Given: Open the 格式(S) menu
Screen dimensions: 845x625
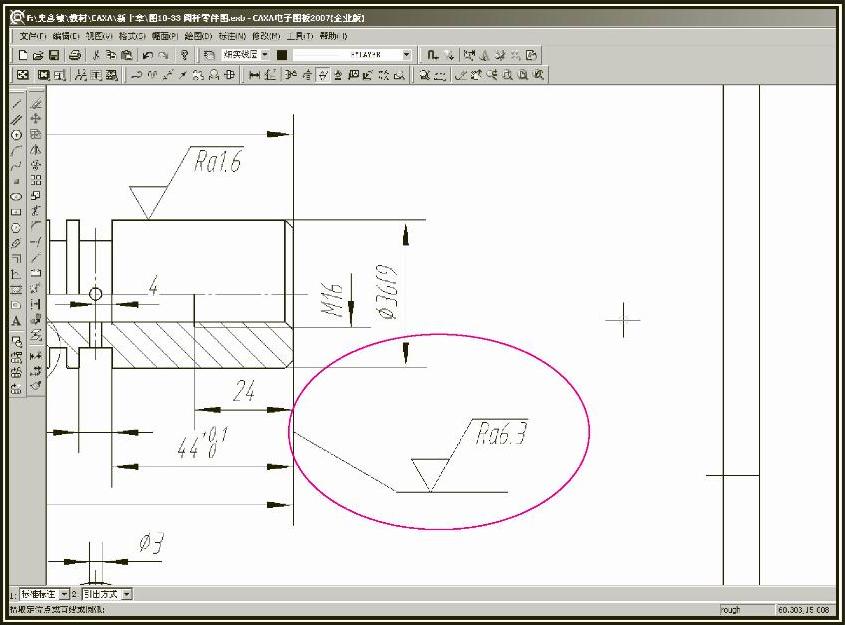Looking at the screenshot, I should pyautogui.click(x=132, y=36).
